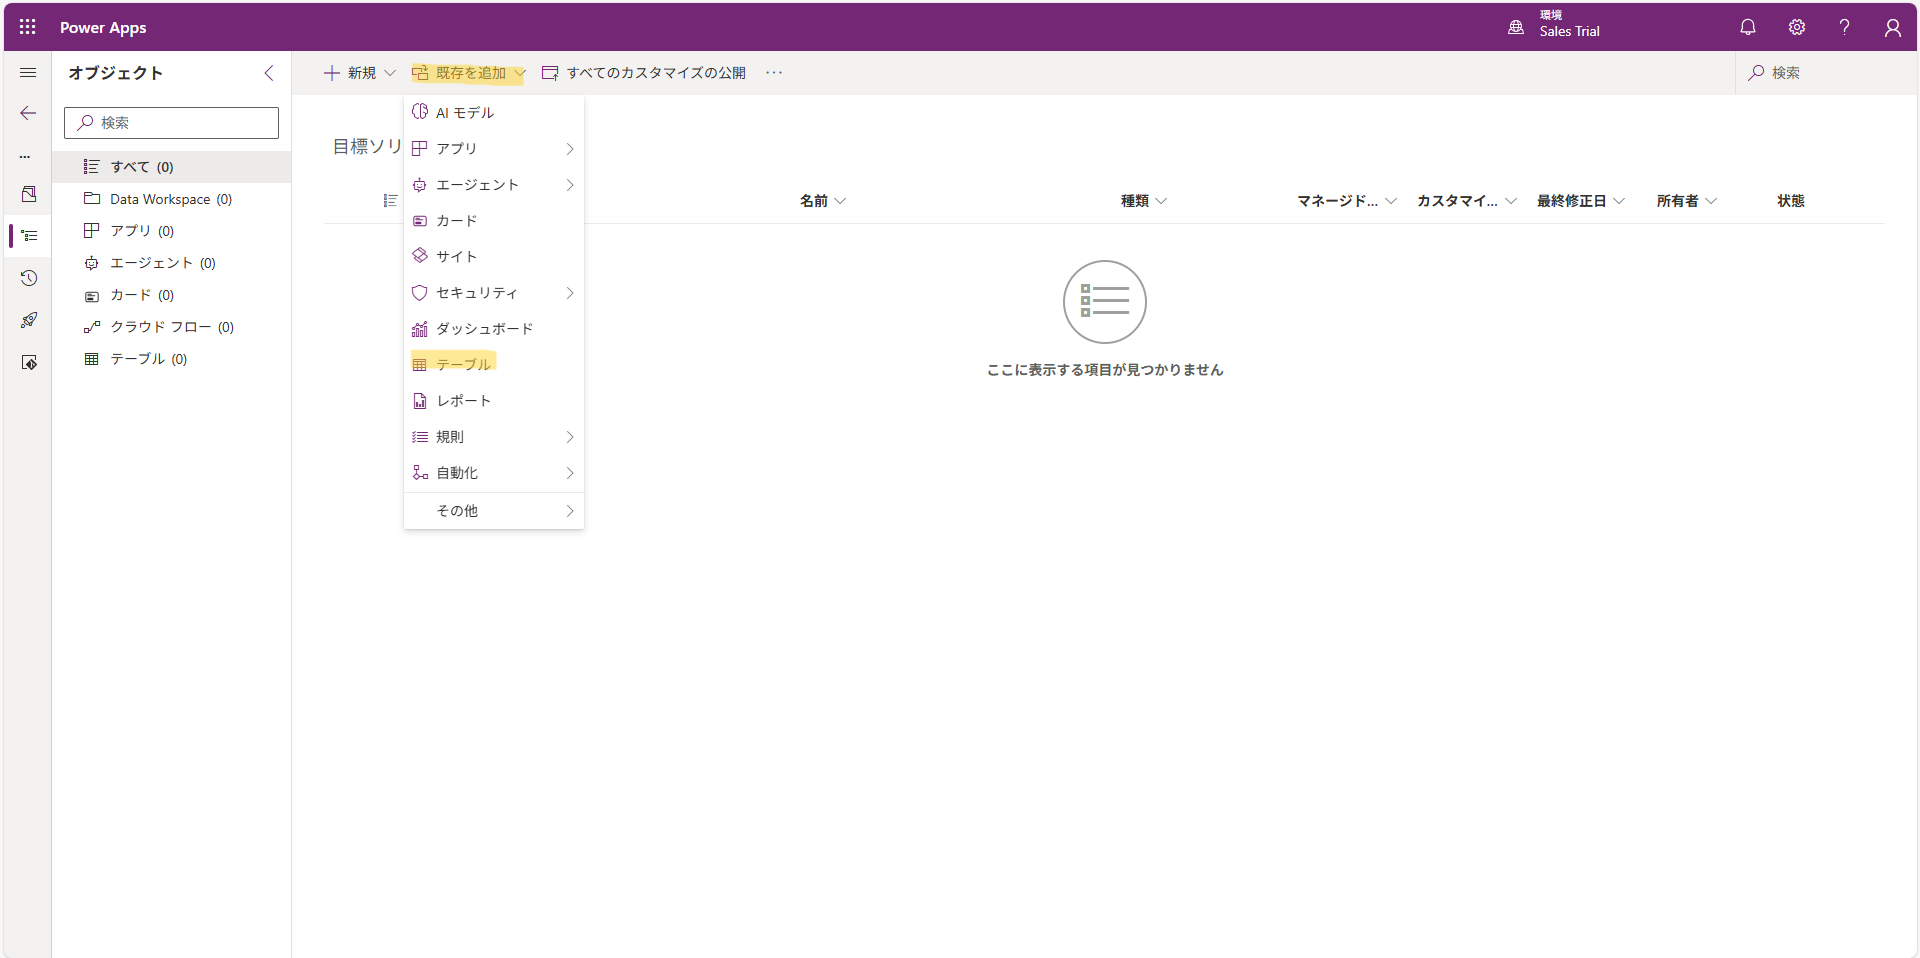Viewport: 1920px width, 958px height.
Task: Open the more commands ellipsis
Action: (x=774, y=73)
